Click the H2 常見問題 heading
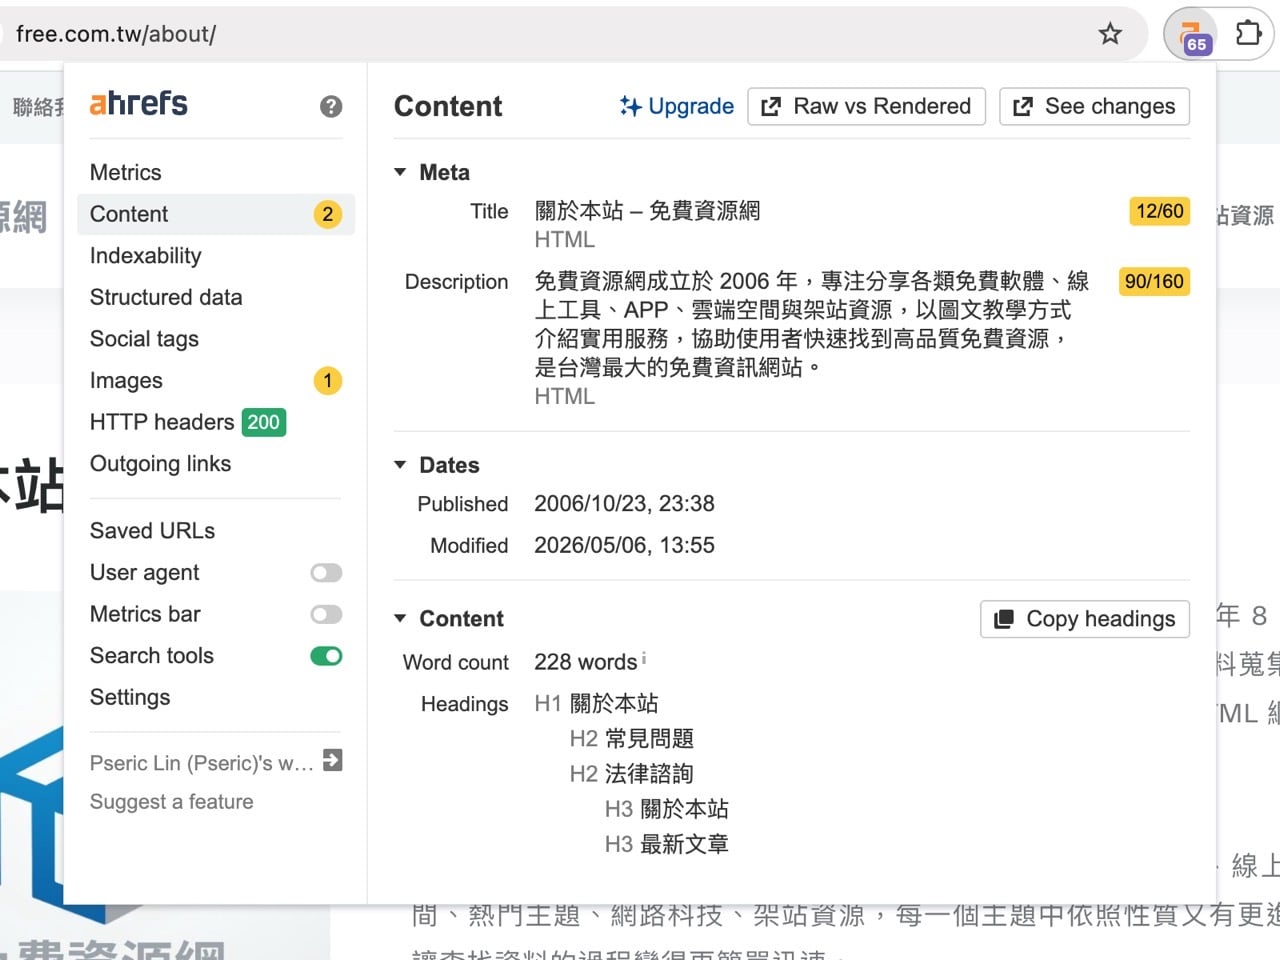Image resolution: width=1280 pixels, height=960 pixels. tap(632, 739)
